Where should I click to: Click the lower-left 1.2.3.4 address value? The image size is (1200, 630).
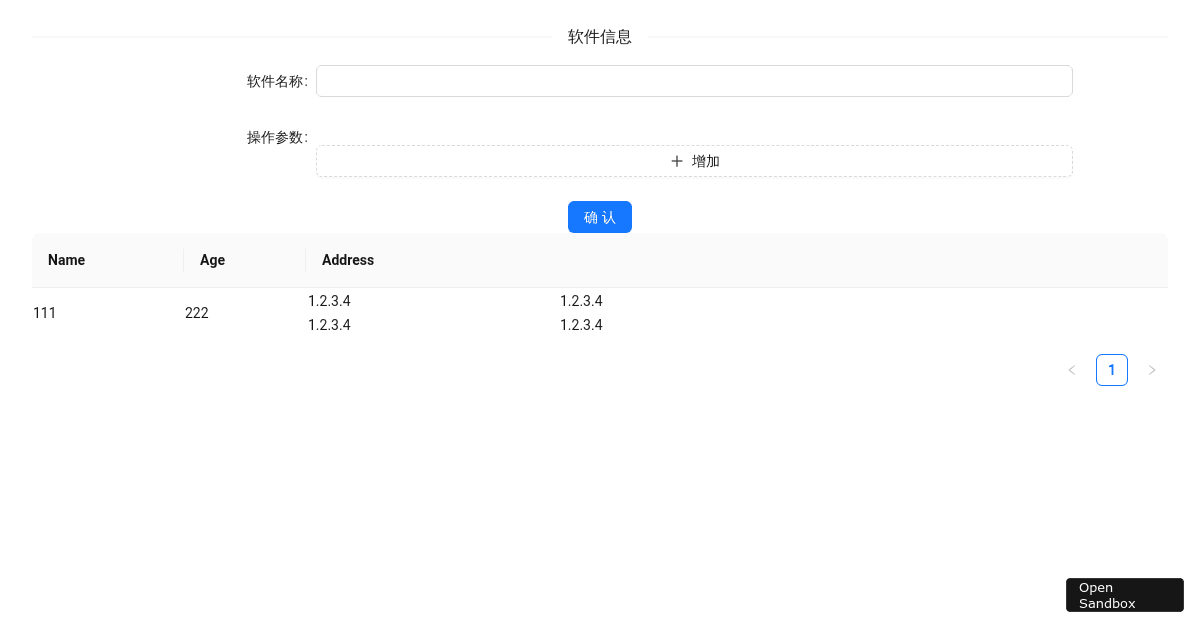[x=329, y=325]
